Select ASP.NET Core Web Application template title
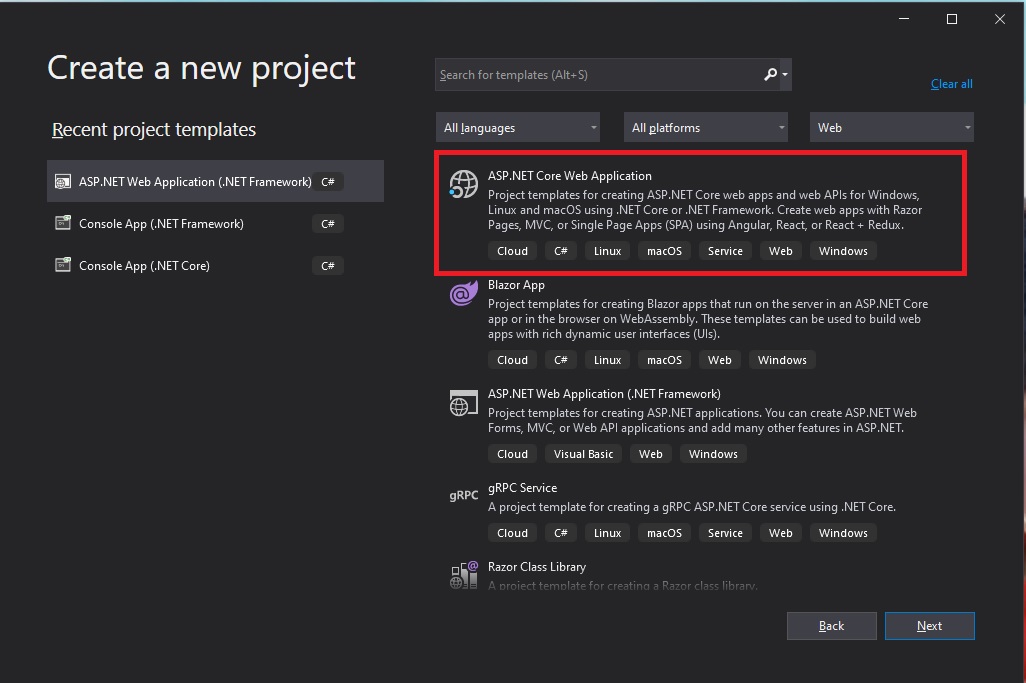Screen dimensions: 1026x683 coord(570,175)
